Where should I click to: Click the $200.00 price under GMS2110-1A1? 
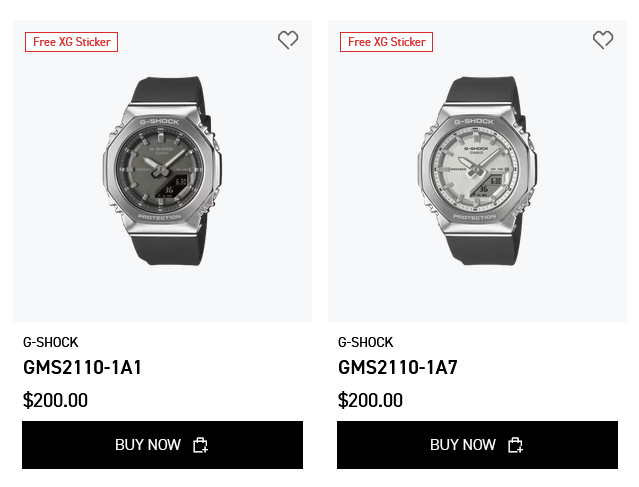point(56,401)
